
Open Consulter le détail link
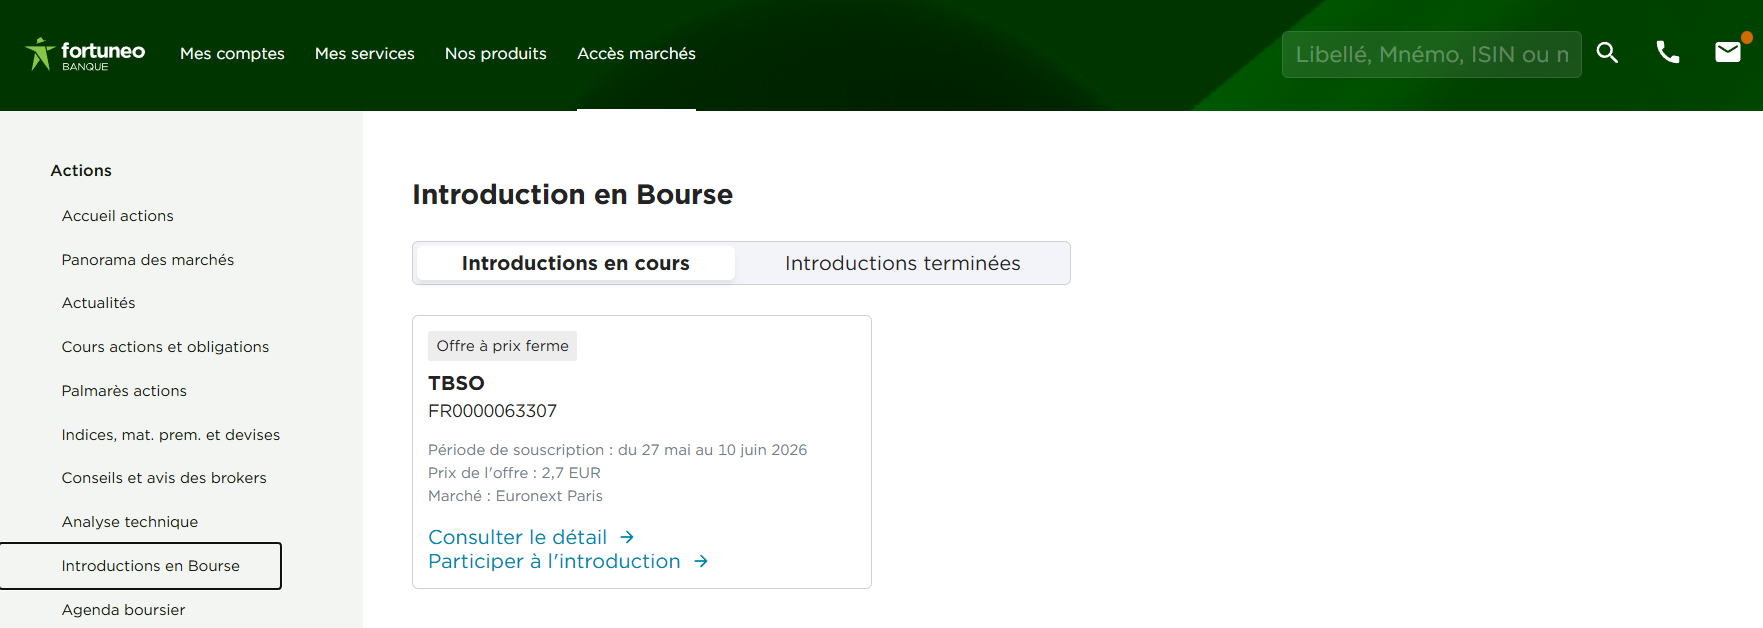[x=517, y=538]
